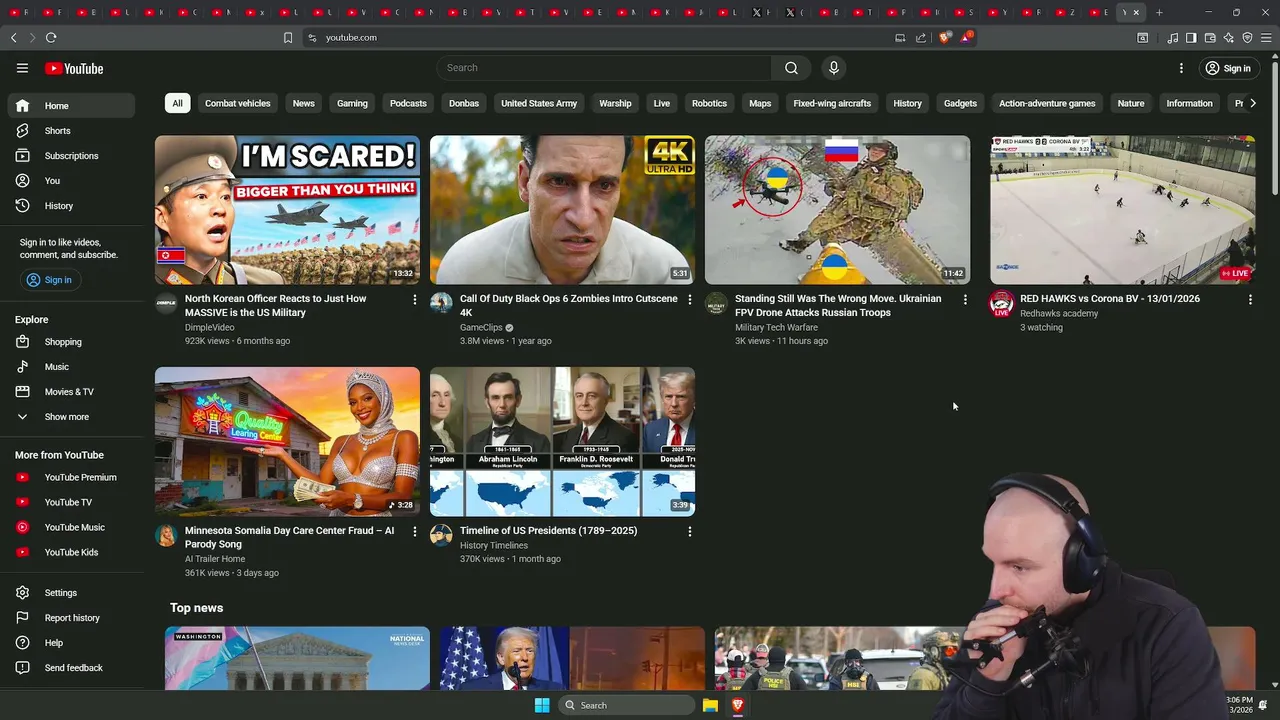The height and width of the screenshot is (720, 1280).
Task: Open Timeline of US Presidents title
Action: click(548, 531)
